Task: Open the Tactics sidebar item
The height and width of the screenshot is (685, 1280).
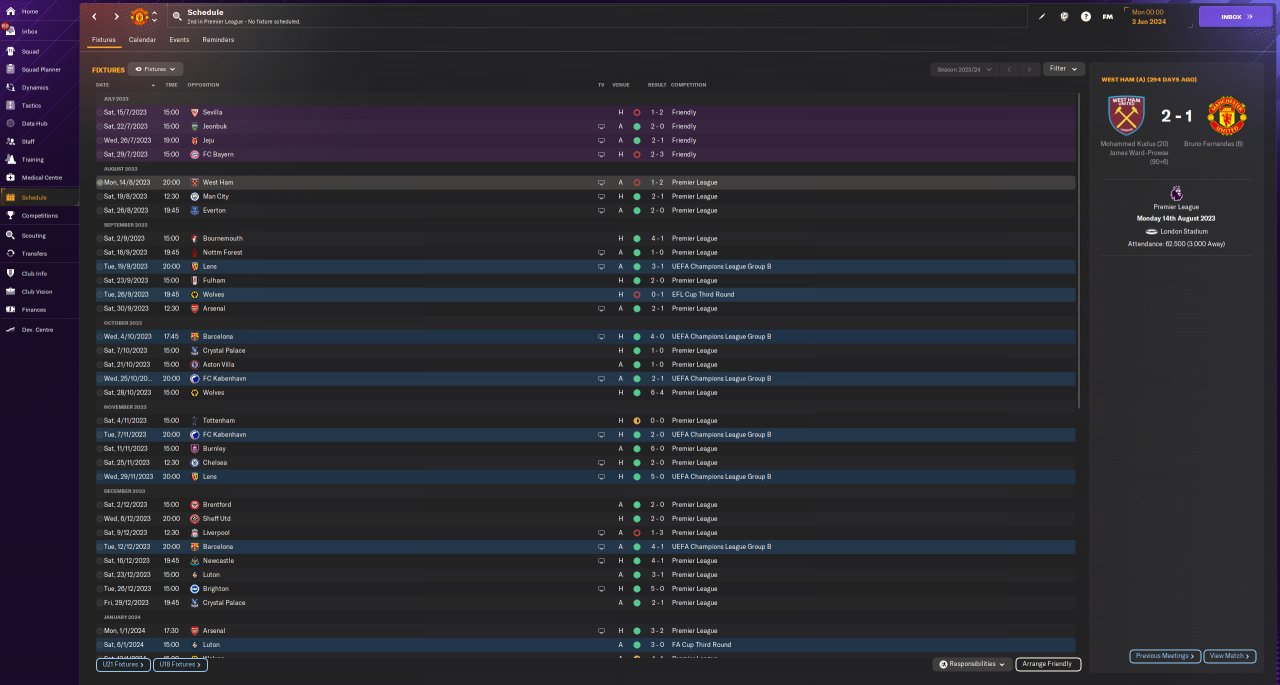Action: coord(31,105)
